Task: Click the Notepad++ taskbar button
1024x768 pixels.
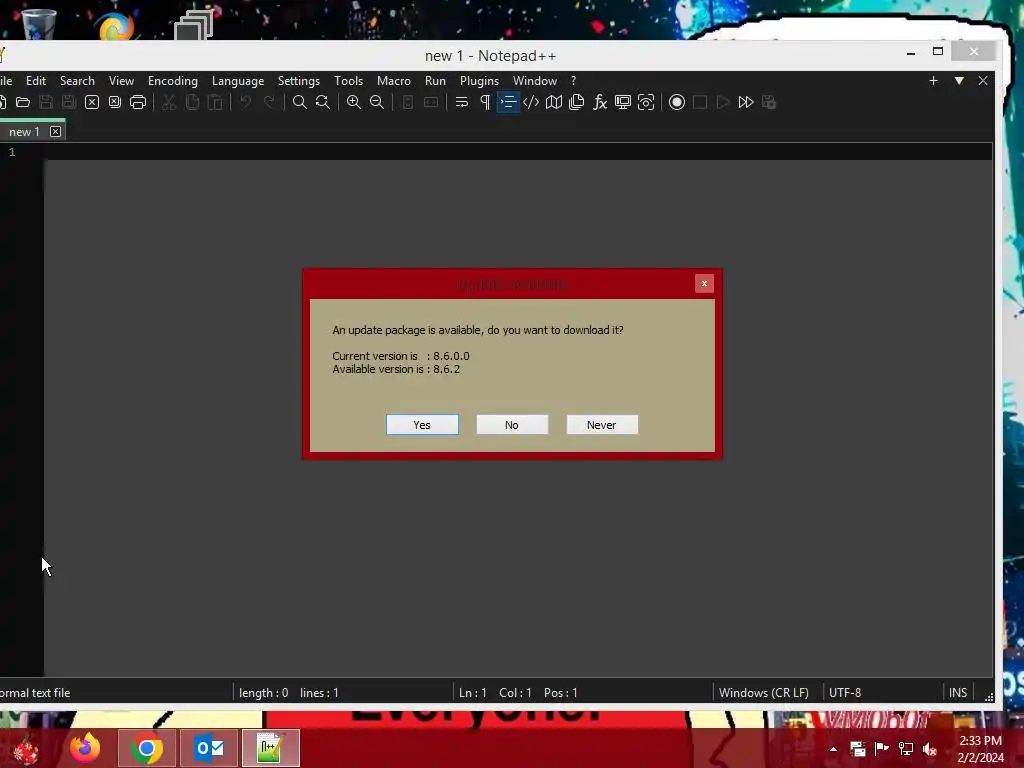Action: [270, 748]
